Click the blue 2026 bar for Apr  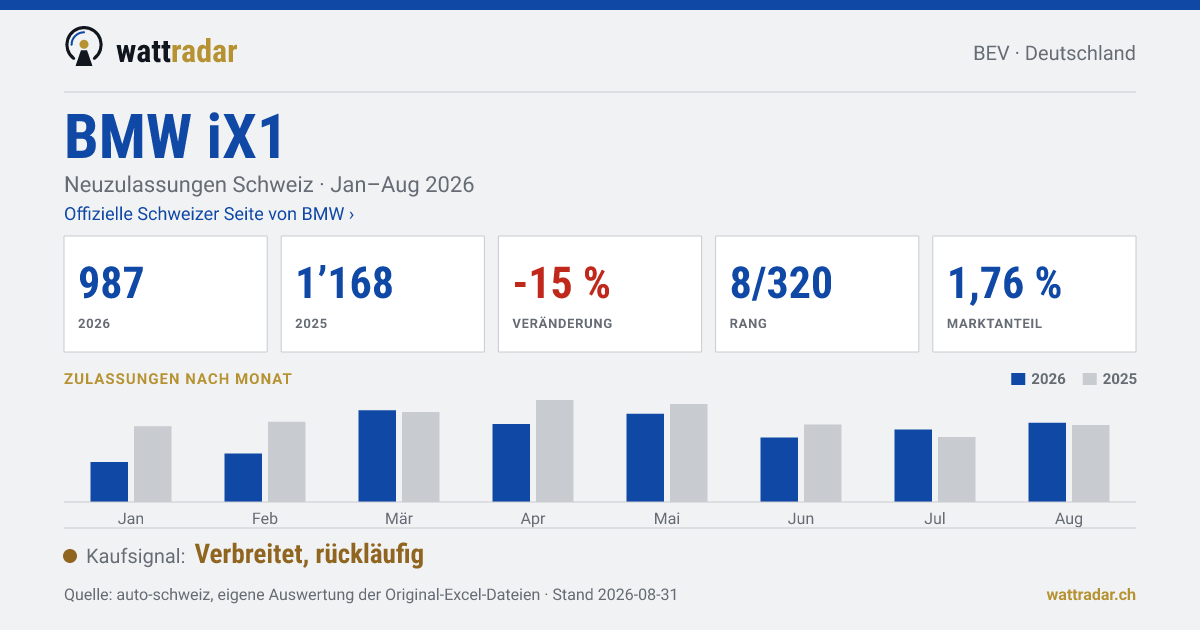511,463
